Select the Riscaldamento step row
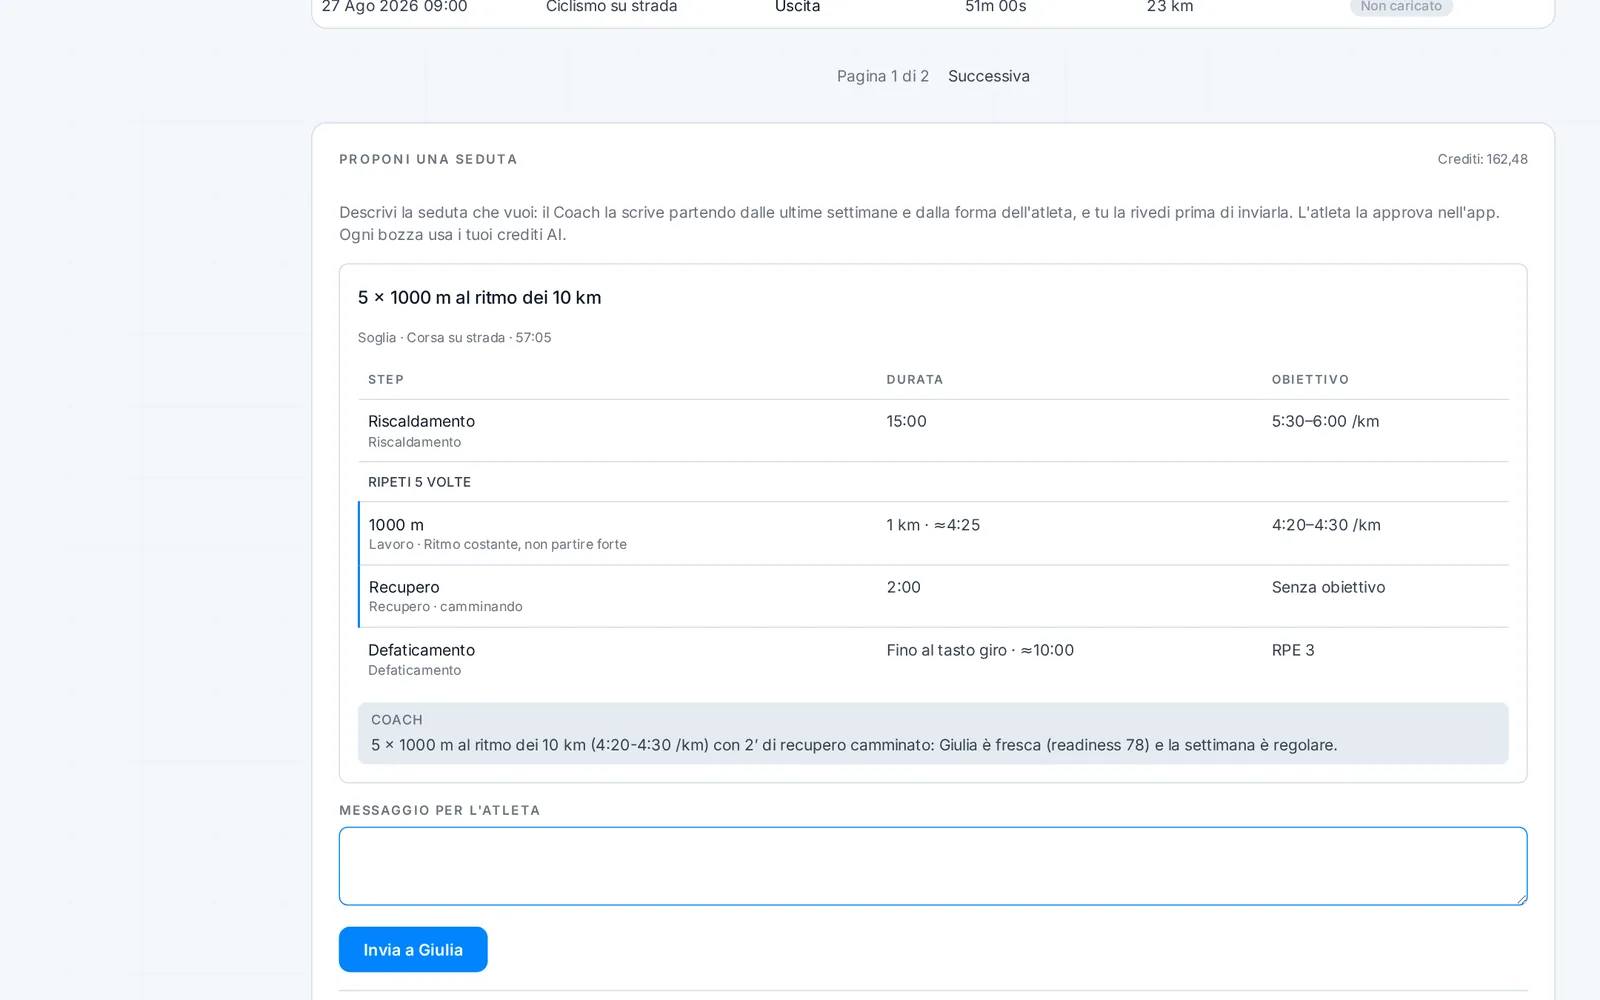Viewport: 1600px width, 1000px height. [x=933, y=431]
